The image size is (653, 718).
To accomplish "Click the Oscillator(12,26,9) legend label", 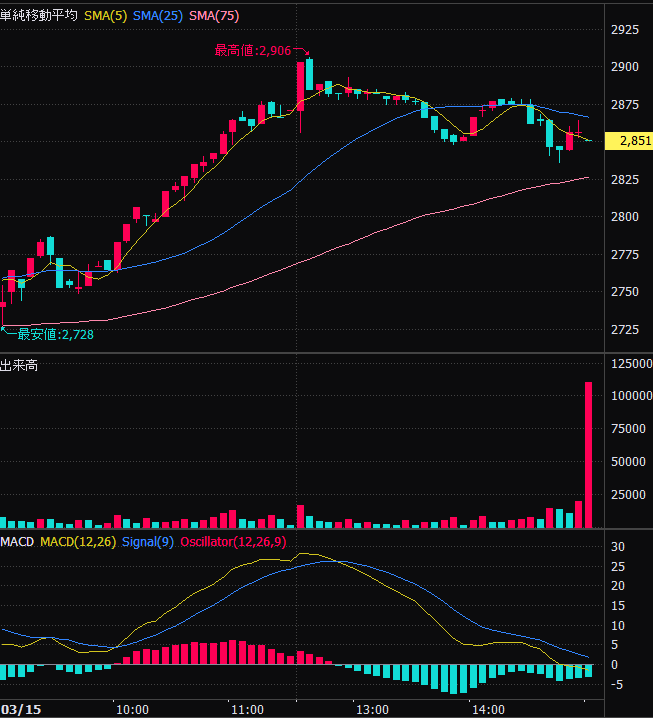I will point(233,542).
